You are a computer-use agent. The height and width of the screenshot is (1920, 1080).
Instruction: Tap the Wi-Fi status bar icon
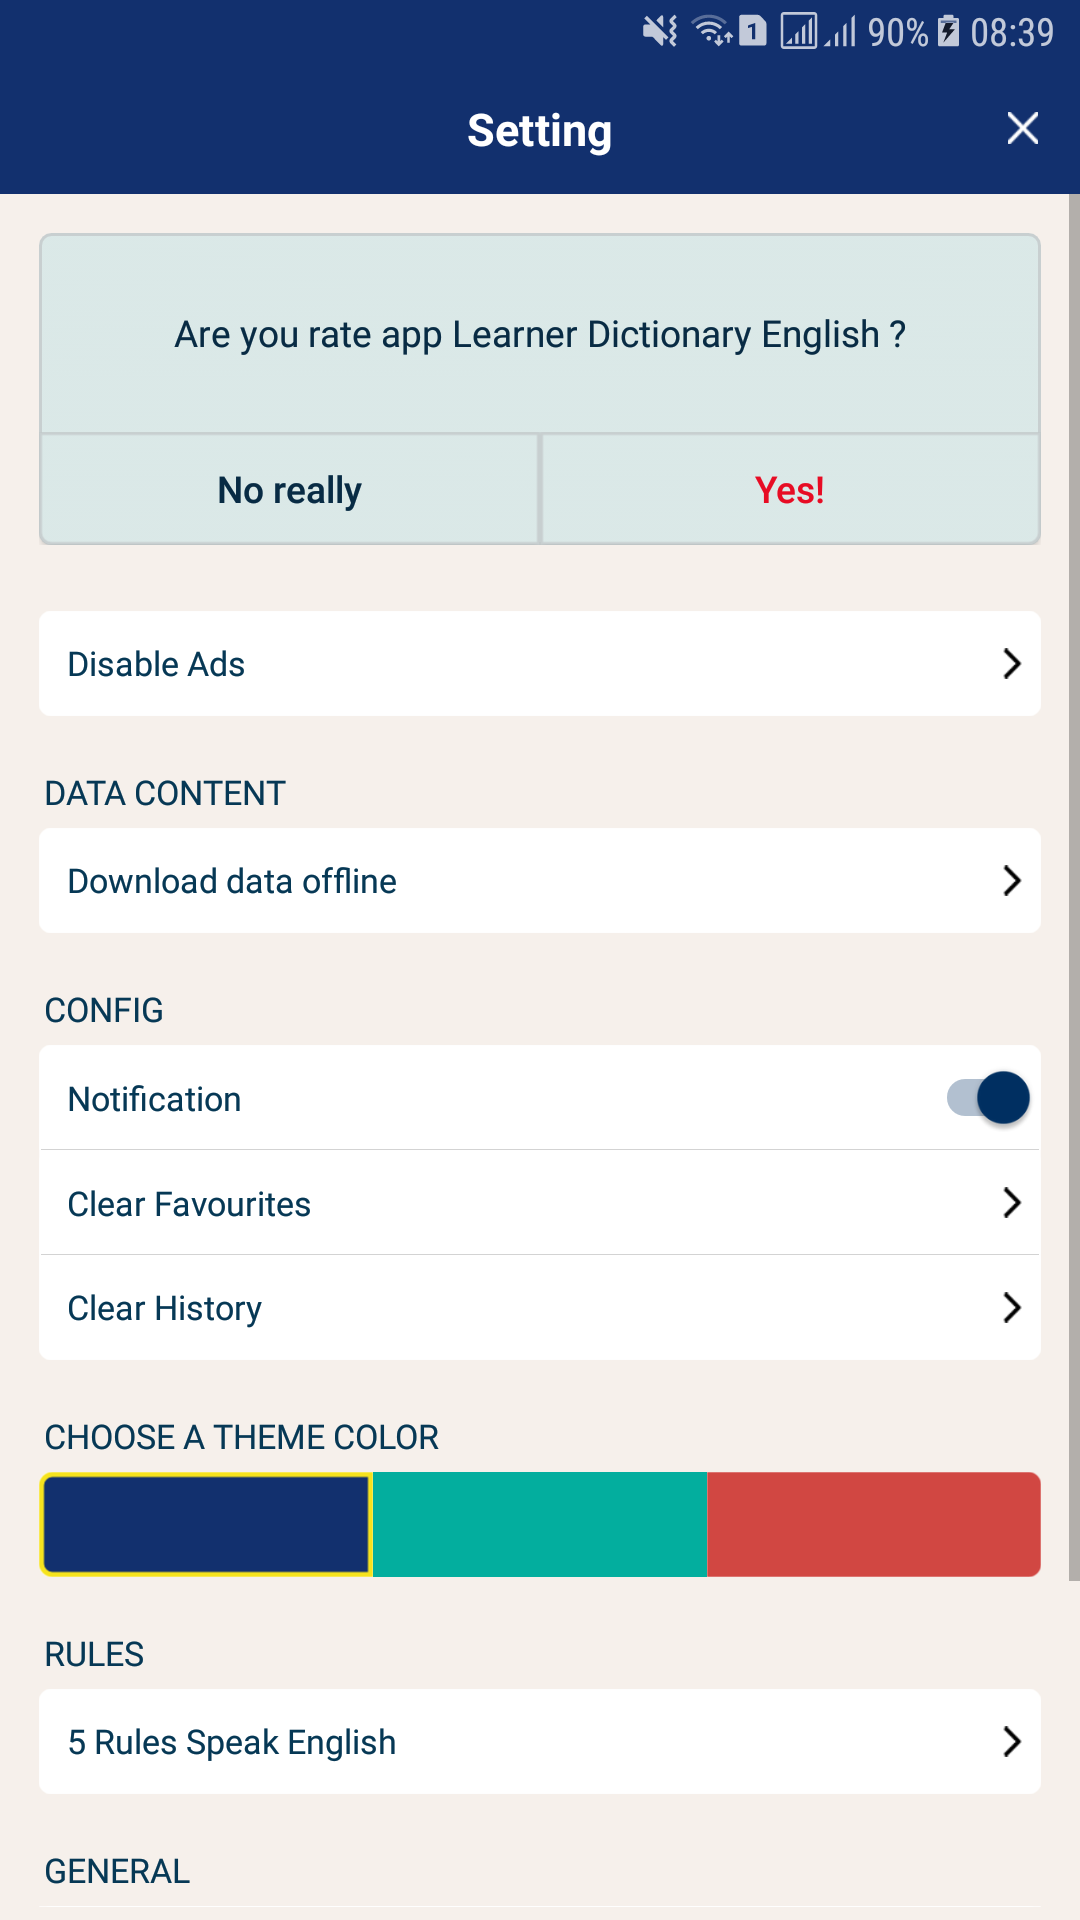[713, 31]
